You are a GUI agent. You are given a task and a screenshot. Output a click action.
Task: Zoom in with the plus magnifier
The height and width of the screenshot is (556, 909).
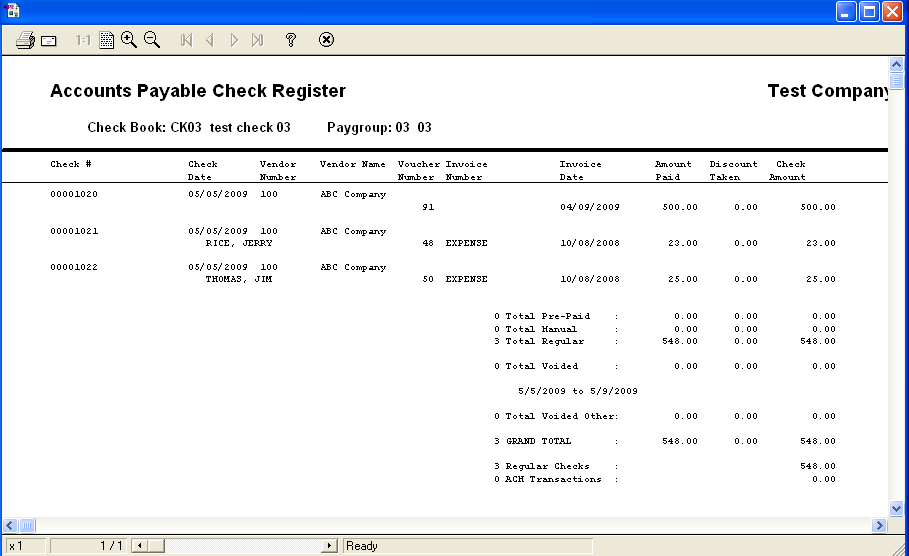[128, 39]
